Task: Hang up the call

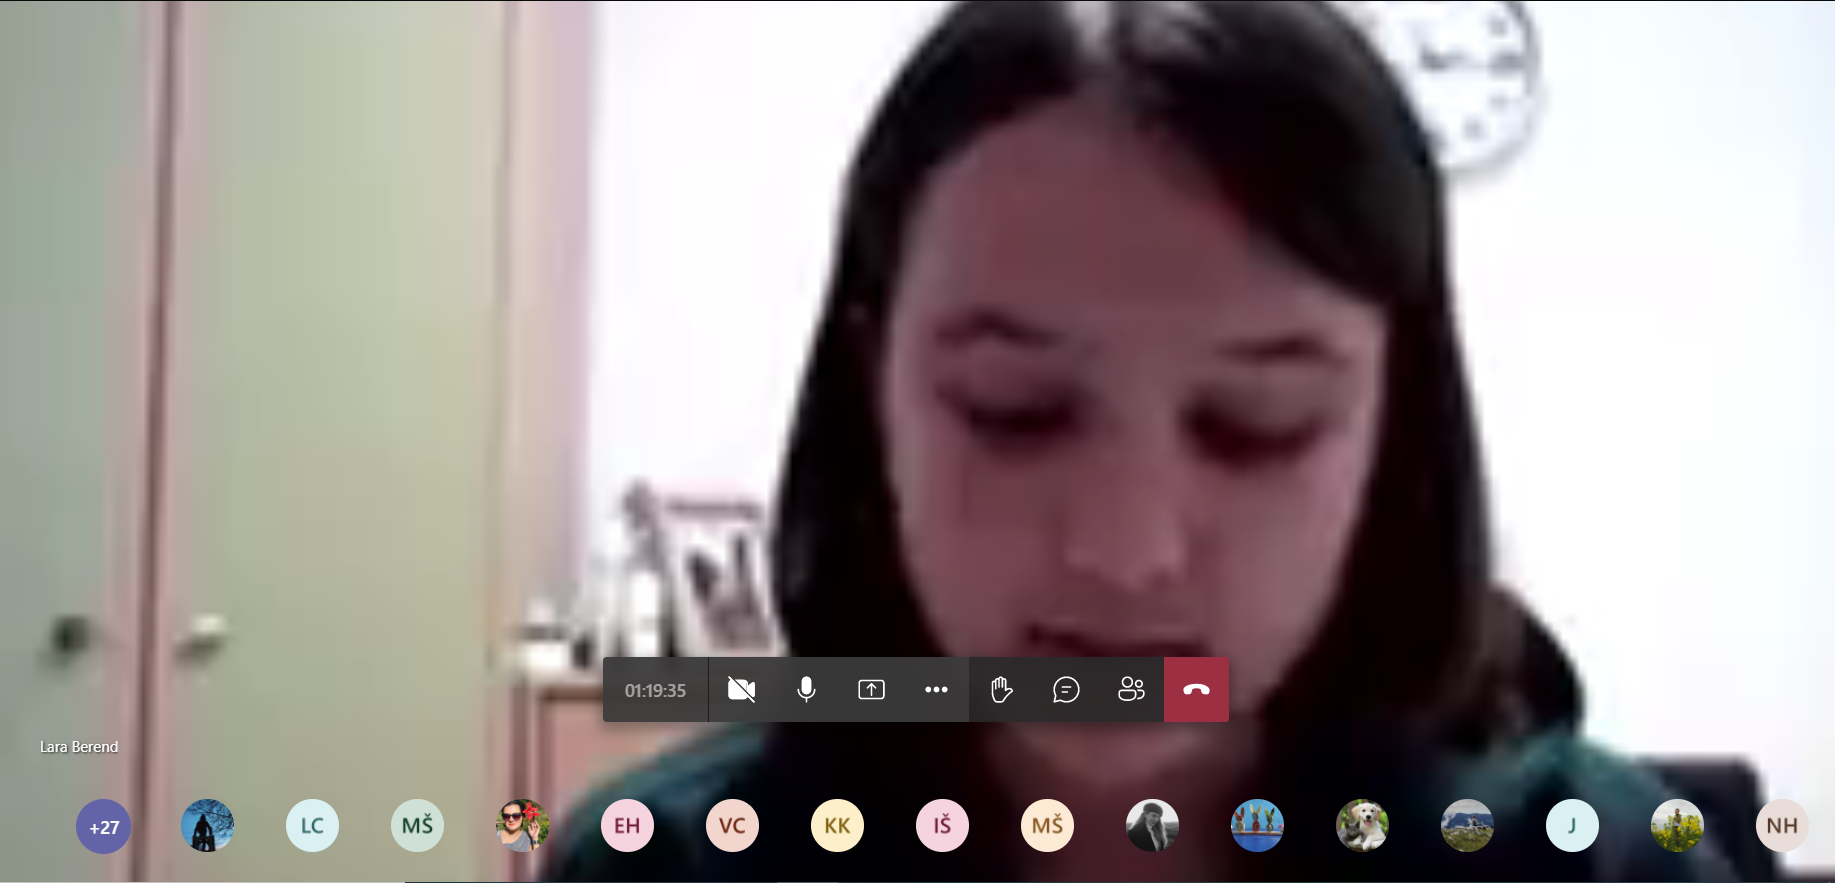Action: tap(1196, 690)
